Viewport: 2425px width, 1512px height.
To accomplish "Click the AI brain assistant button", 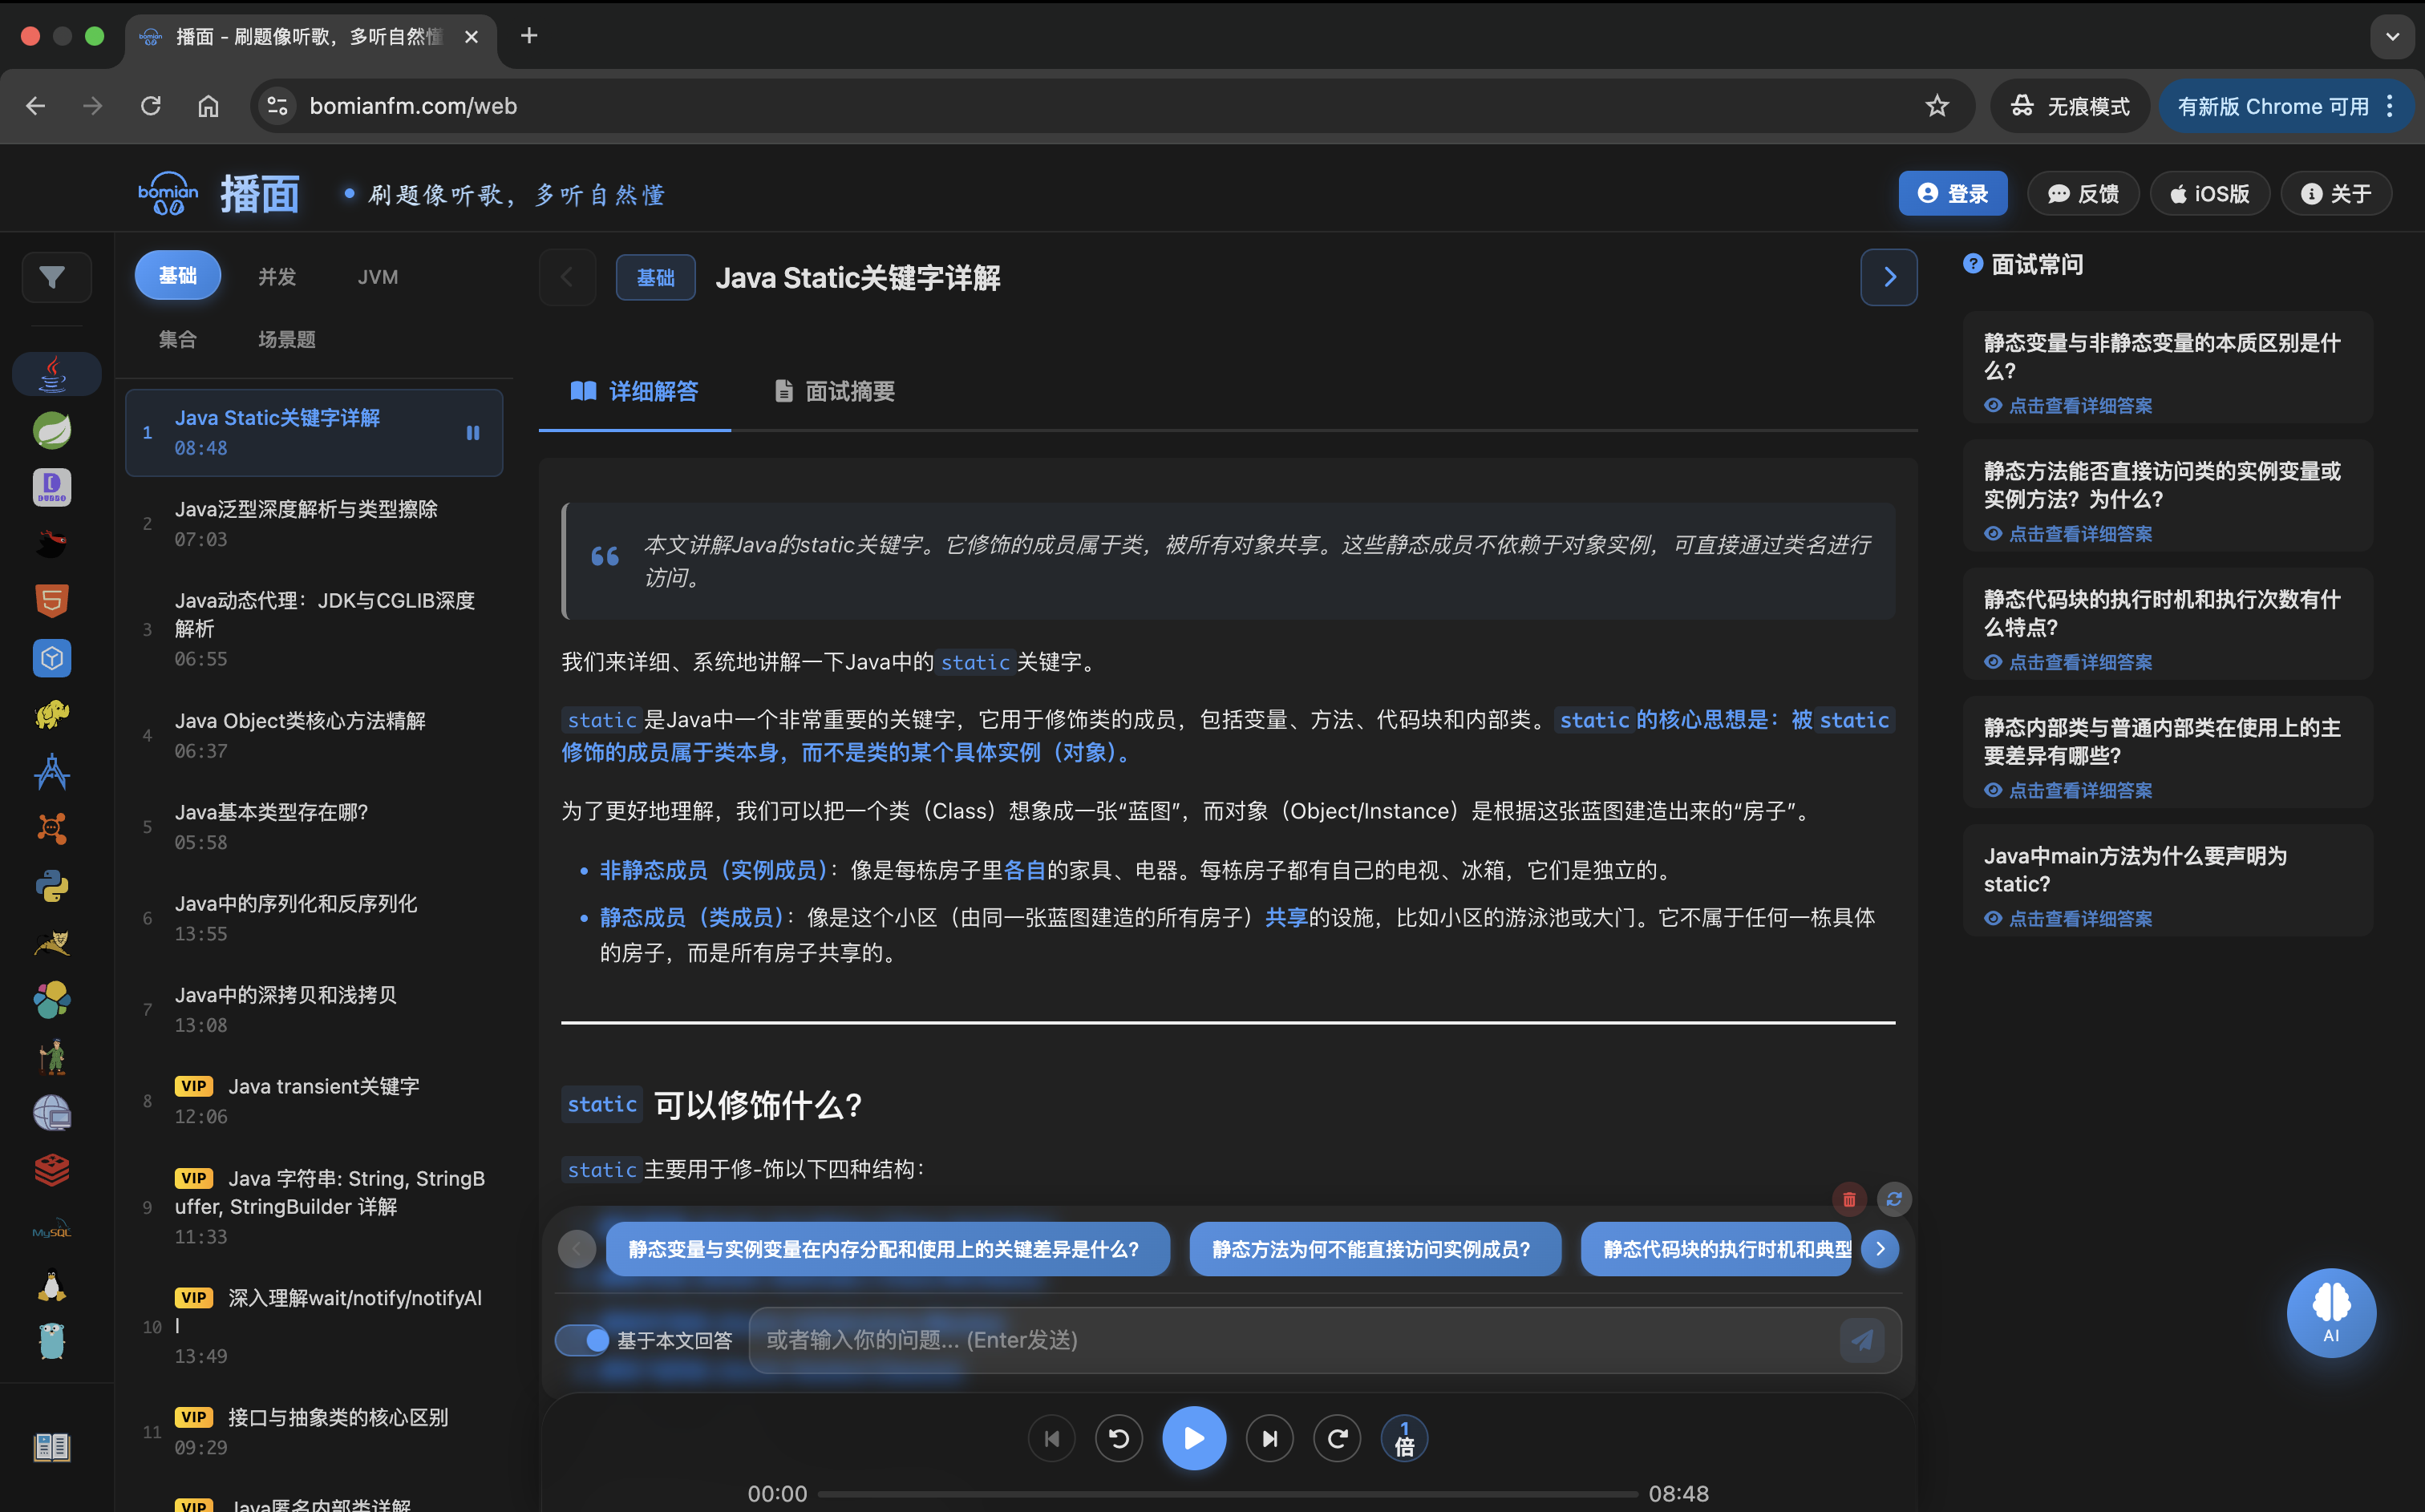I will coord(2331,1312).
